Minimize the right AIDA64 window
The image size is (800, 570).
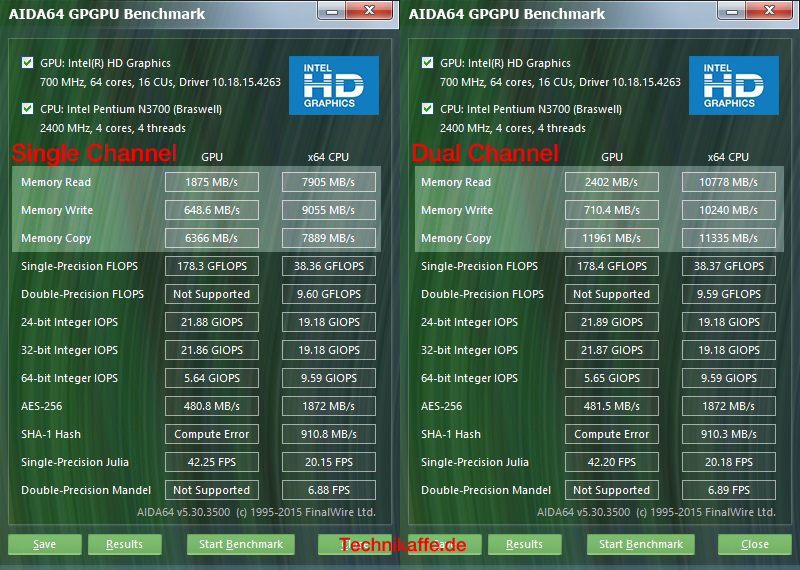click(x=731, y=10)
